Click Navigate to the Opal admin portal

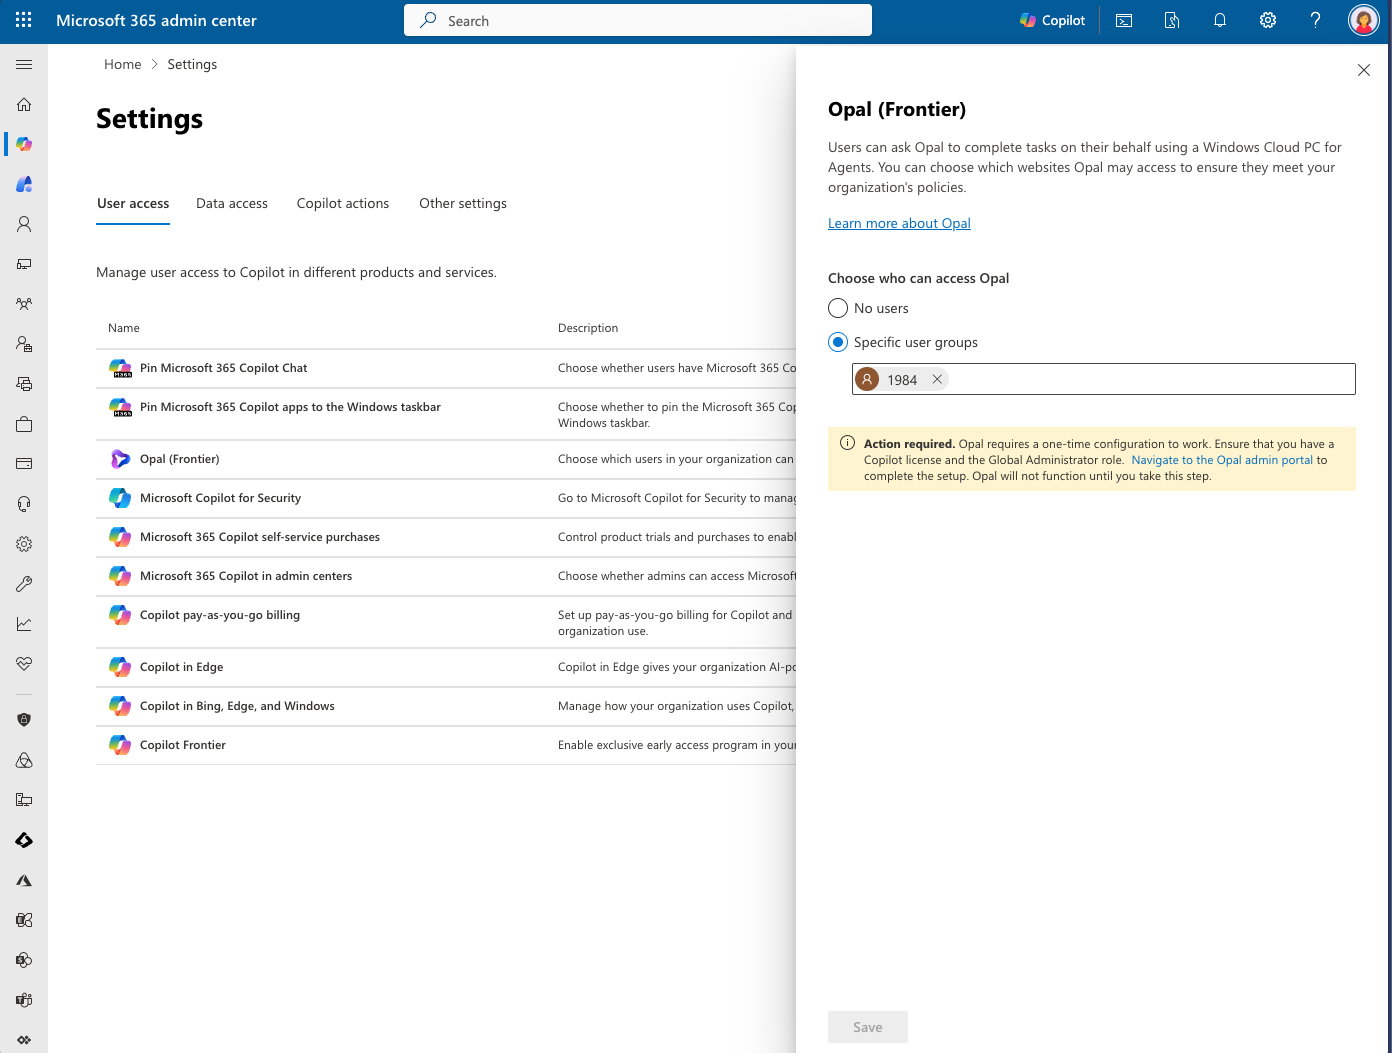tap(1221, 460)
